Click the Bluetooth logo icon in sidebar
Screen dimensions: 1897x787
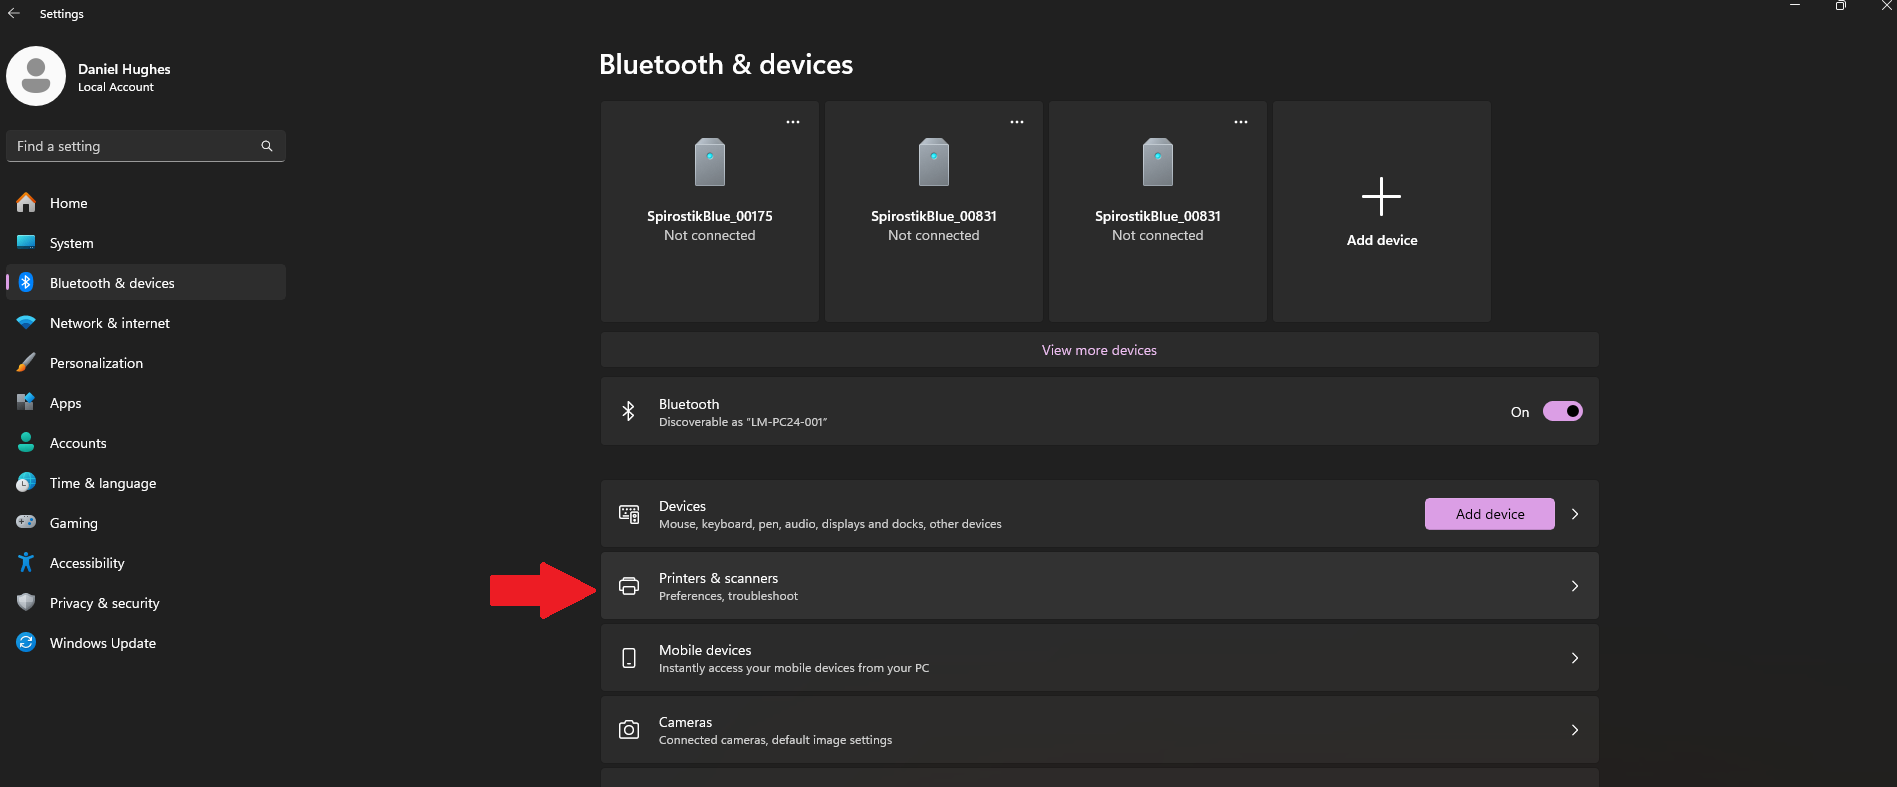tap(26, 283)
